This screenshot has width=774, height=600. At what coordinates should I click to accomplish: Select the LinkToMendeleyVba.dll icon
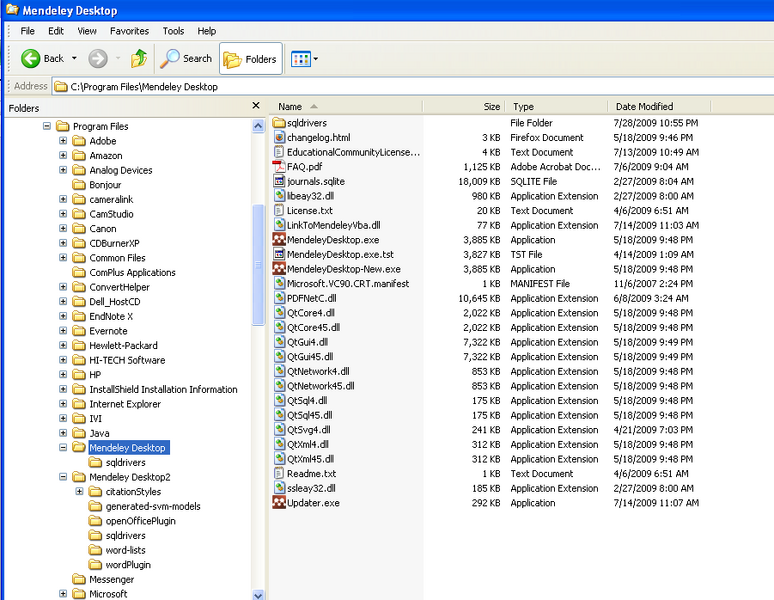(279, 225)
